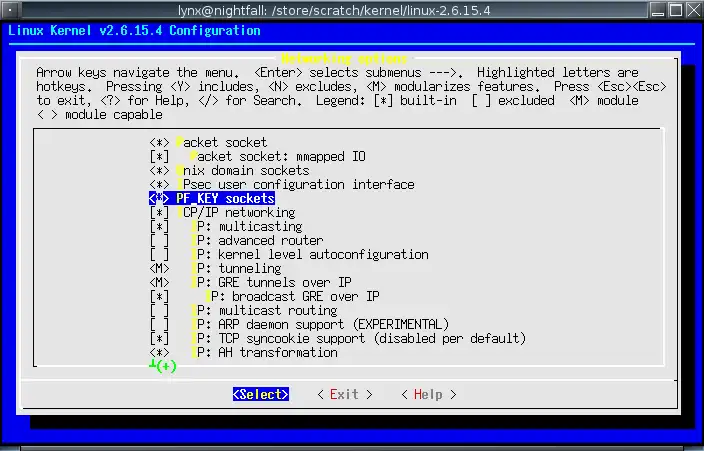Select IP: GRE tunnels over IP text

(x=271, y=283)
